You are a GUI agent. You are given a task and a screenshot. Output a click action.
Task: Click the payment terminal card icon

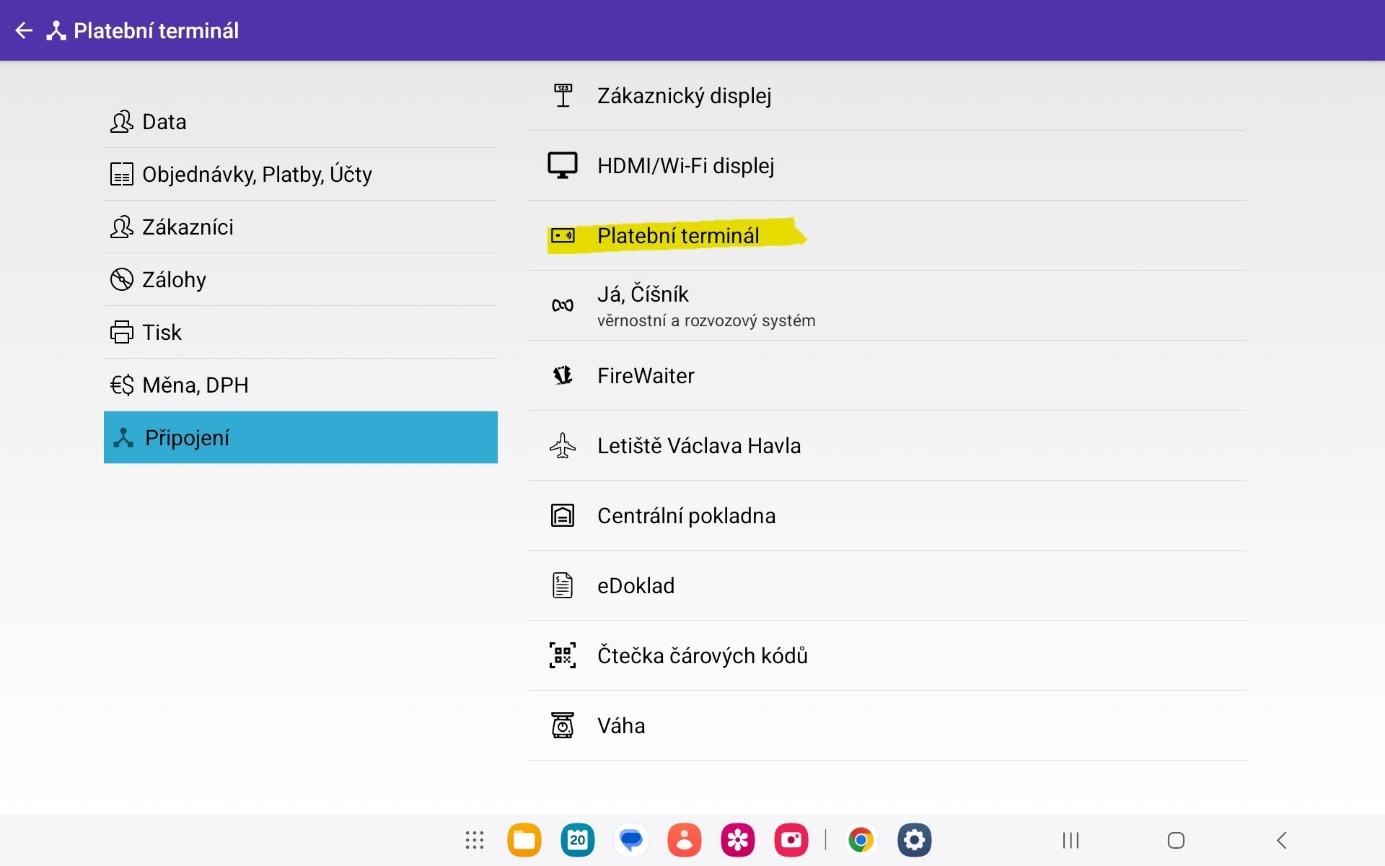[x=563, y=236]
